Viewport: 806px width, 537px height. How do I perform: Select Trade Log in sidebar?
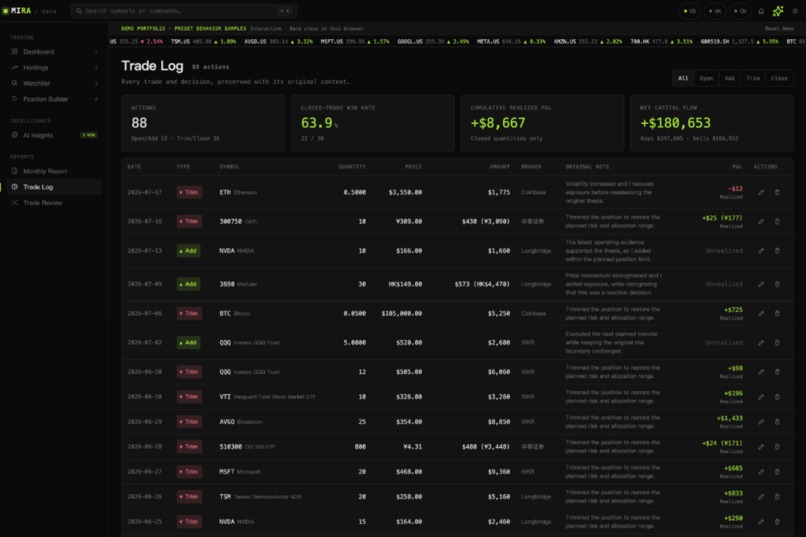click(53, 187)
